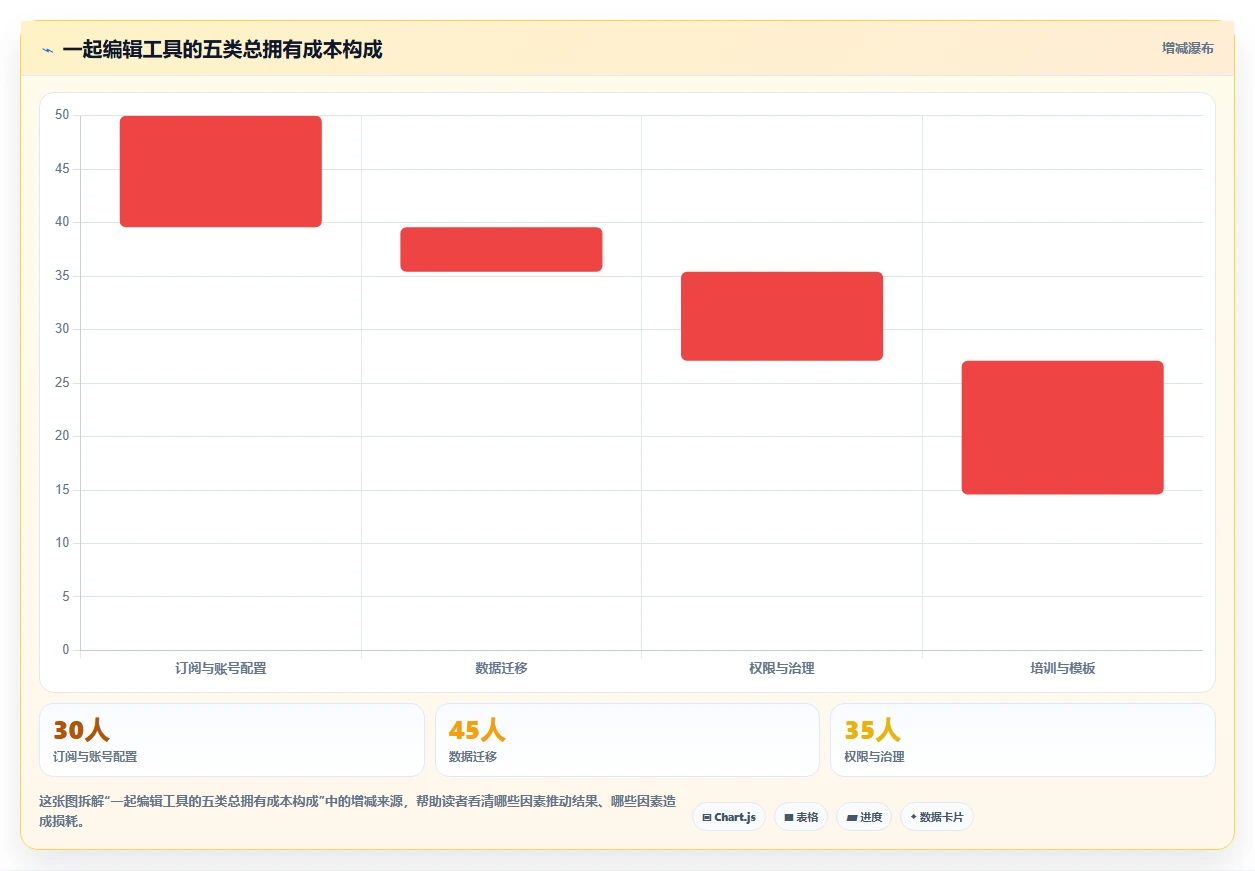Click y-axis value 0
This screenshot has width=1255, height=871.
[66, 650]
